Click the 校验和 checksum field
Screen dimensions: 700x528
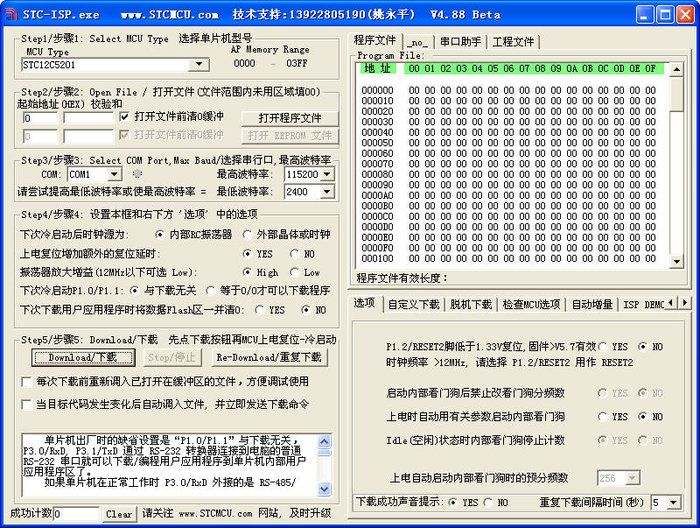click(x=89, y=118)
